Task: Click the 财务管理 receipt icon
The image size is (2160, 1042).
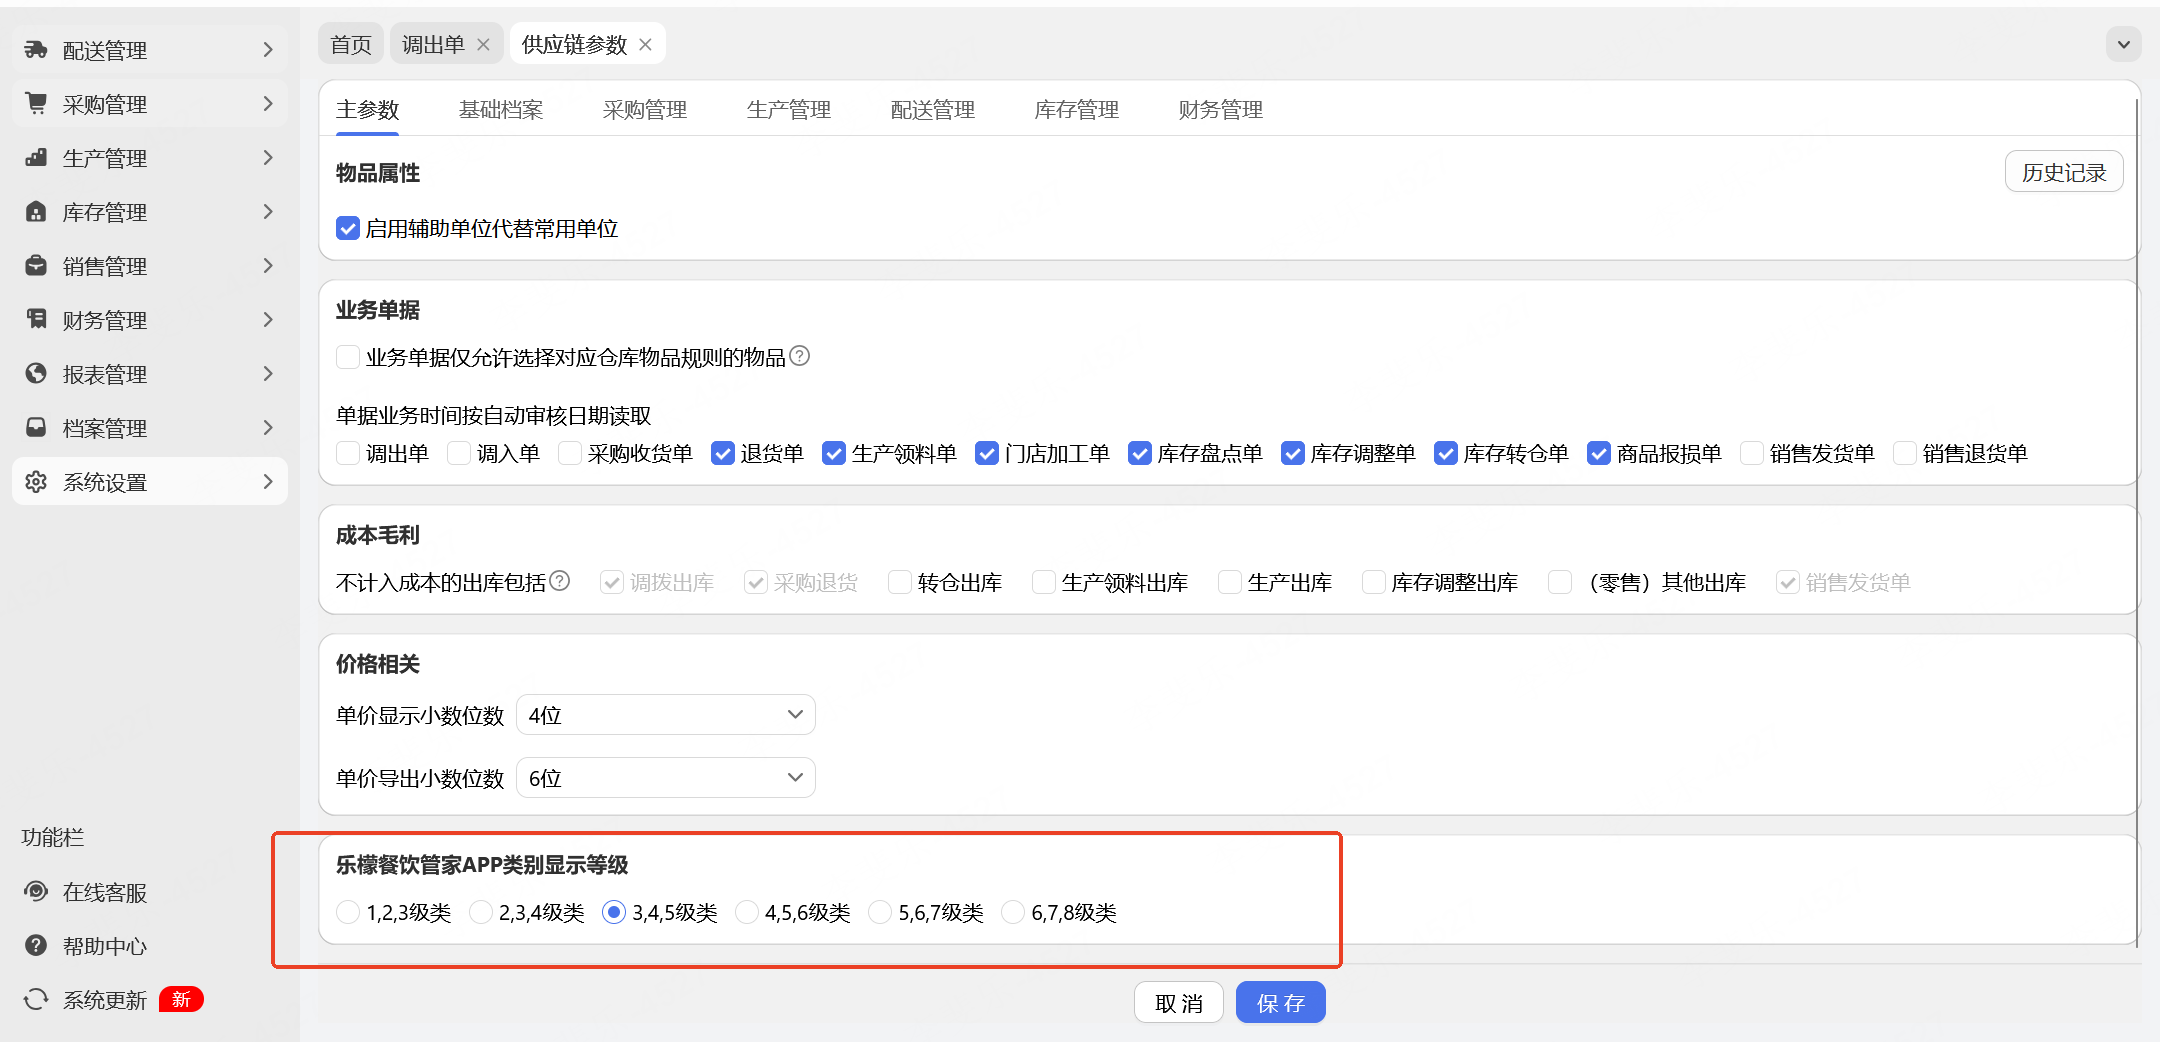Action: click(36, 319)
